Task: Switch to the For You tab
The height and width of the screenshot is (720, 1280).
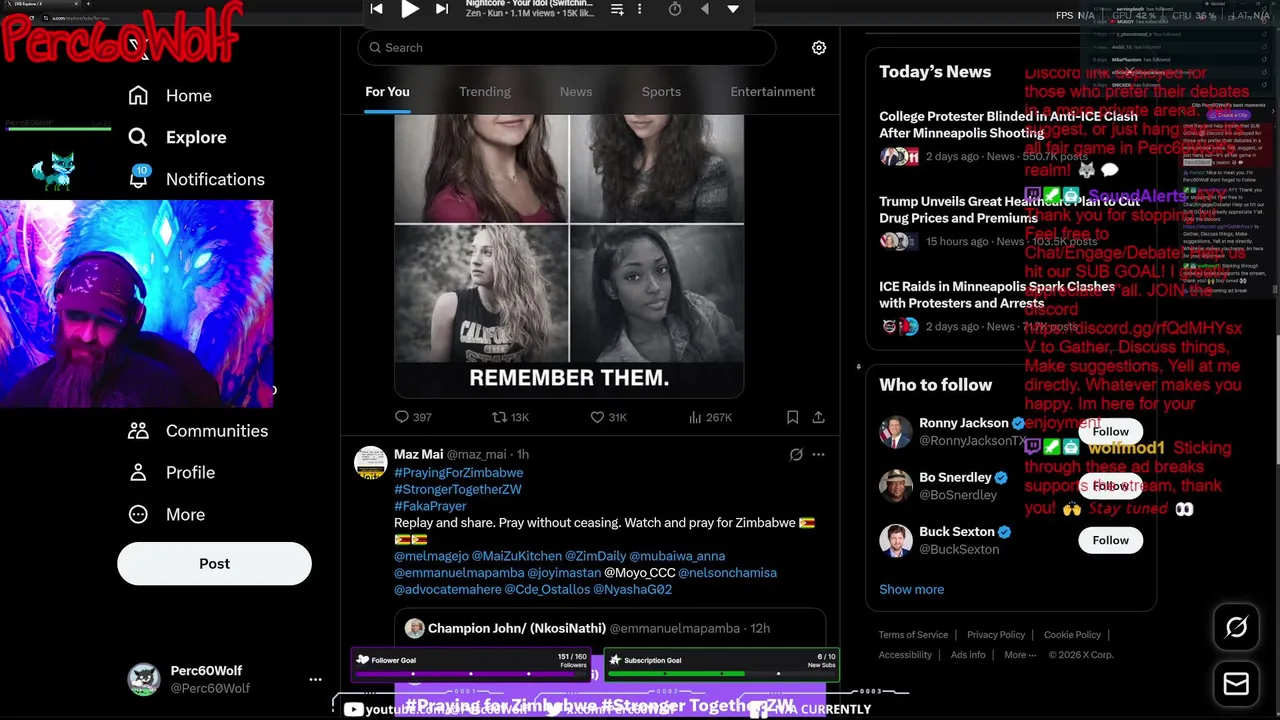Action: (x=387, y=92)
